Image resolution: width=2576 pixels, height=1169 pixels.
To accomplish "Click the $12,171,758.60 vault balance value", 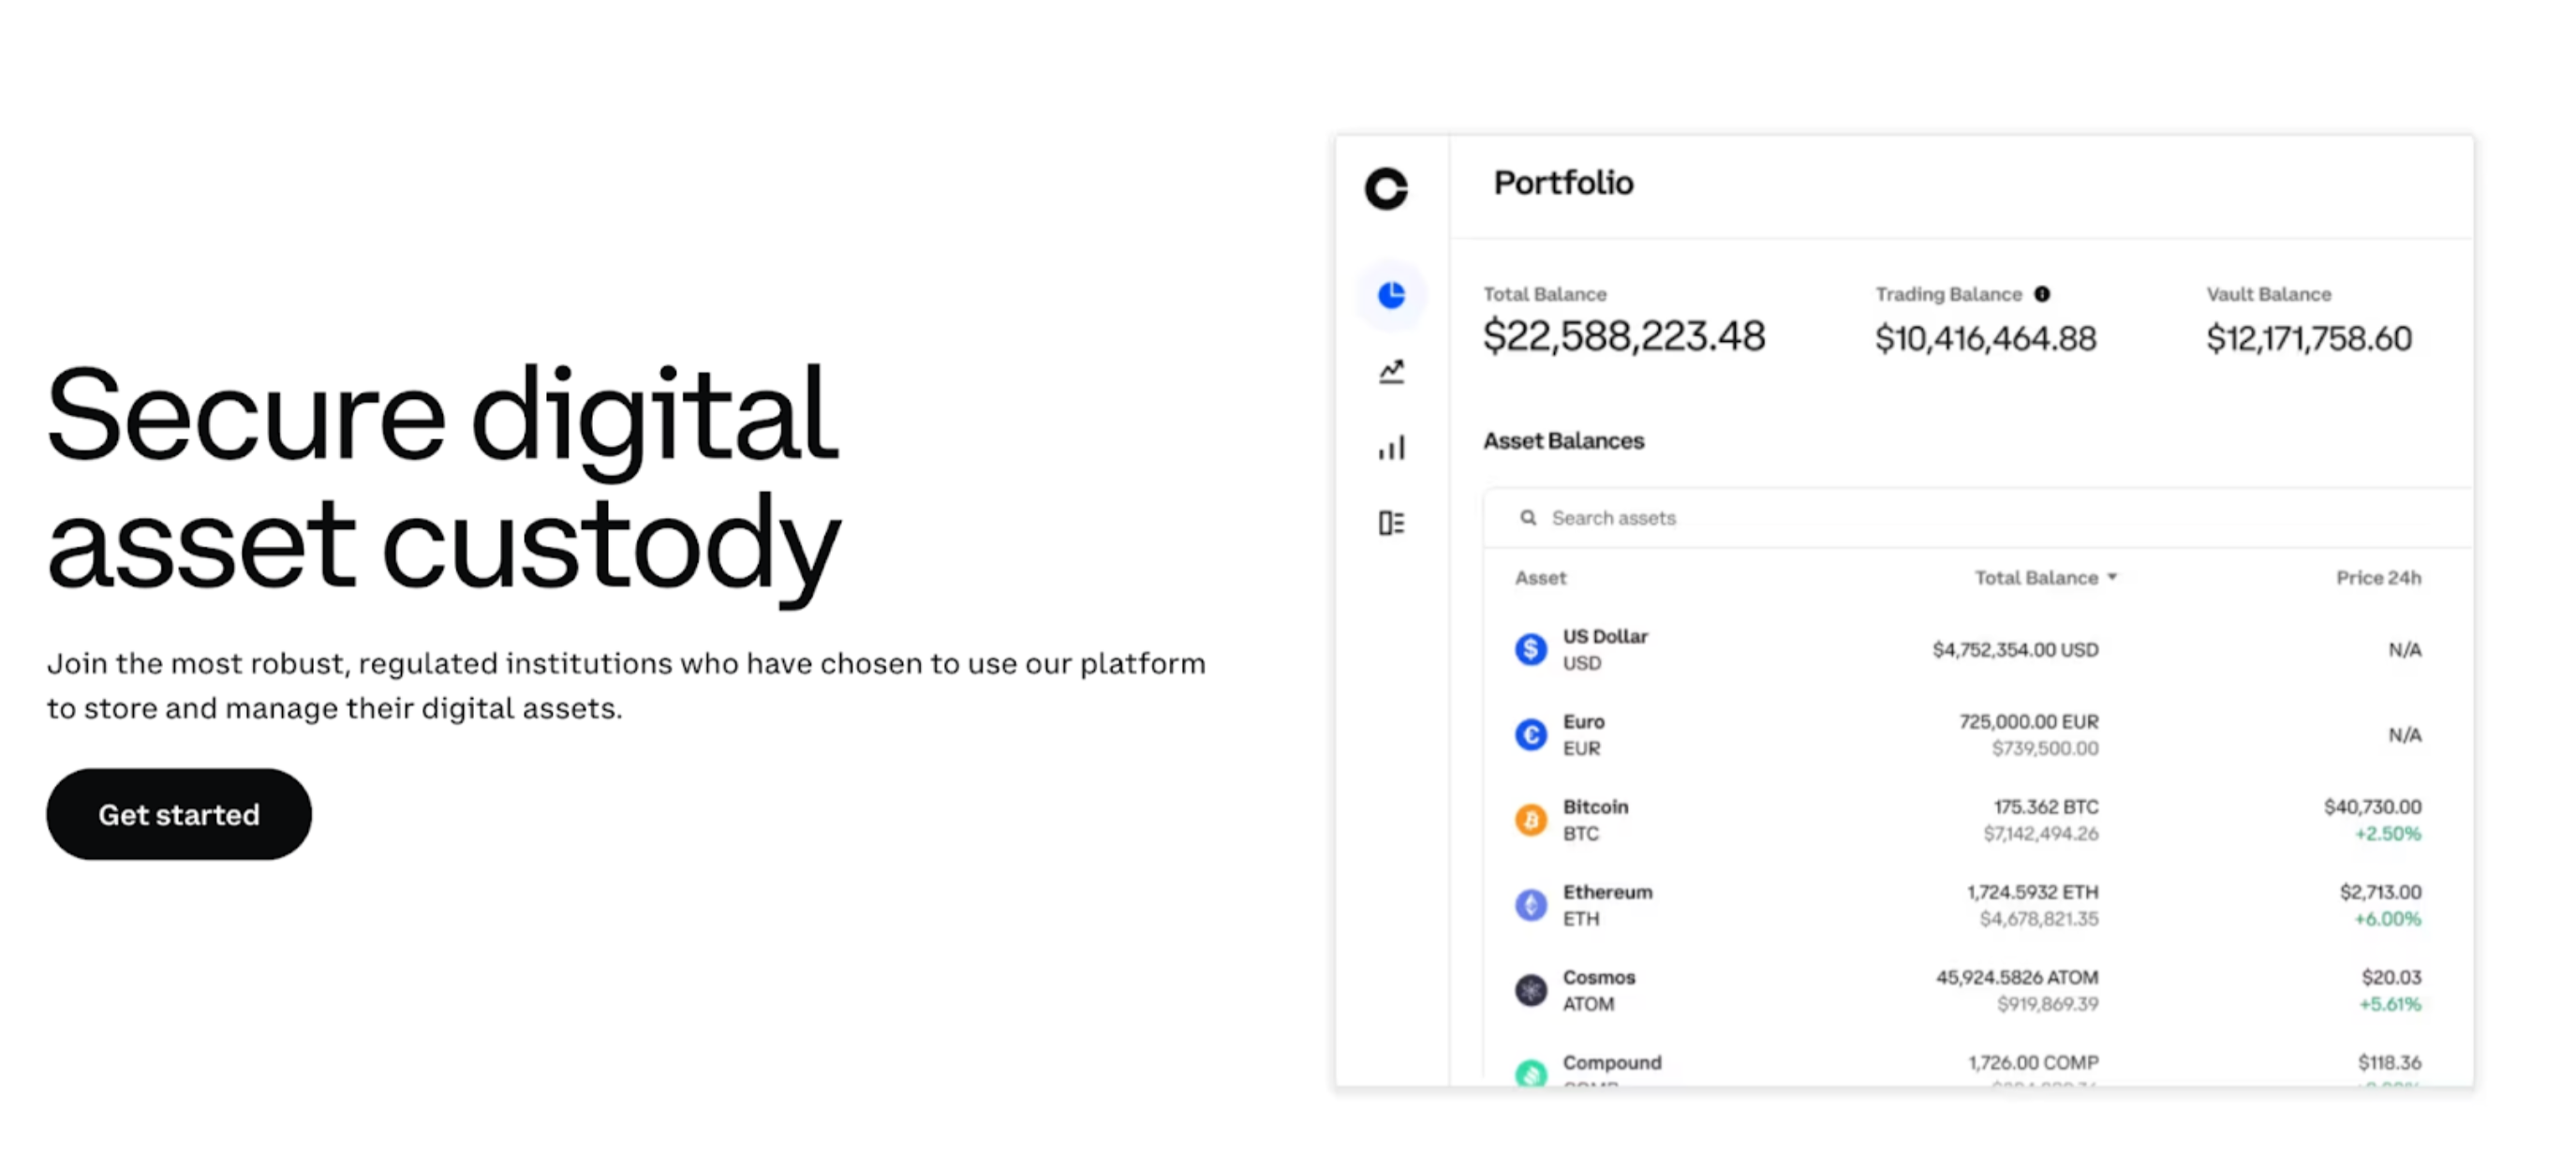I will [x=2309, y=339].
